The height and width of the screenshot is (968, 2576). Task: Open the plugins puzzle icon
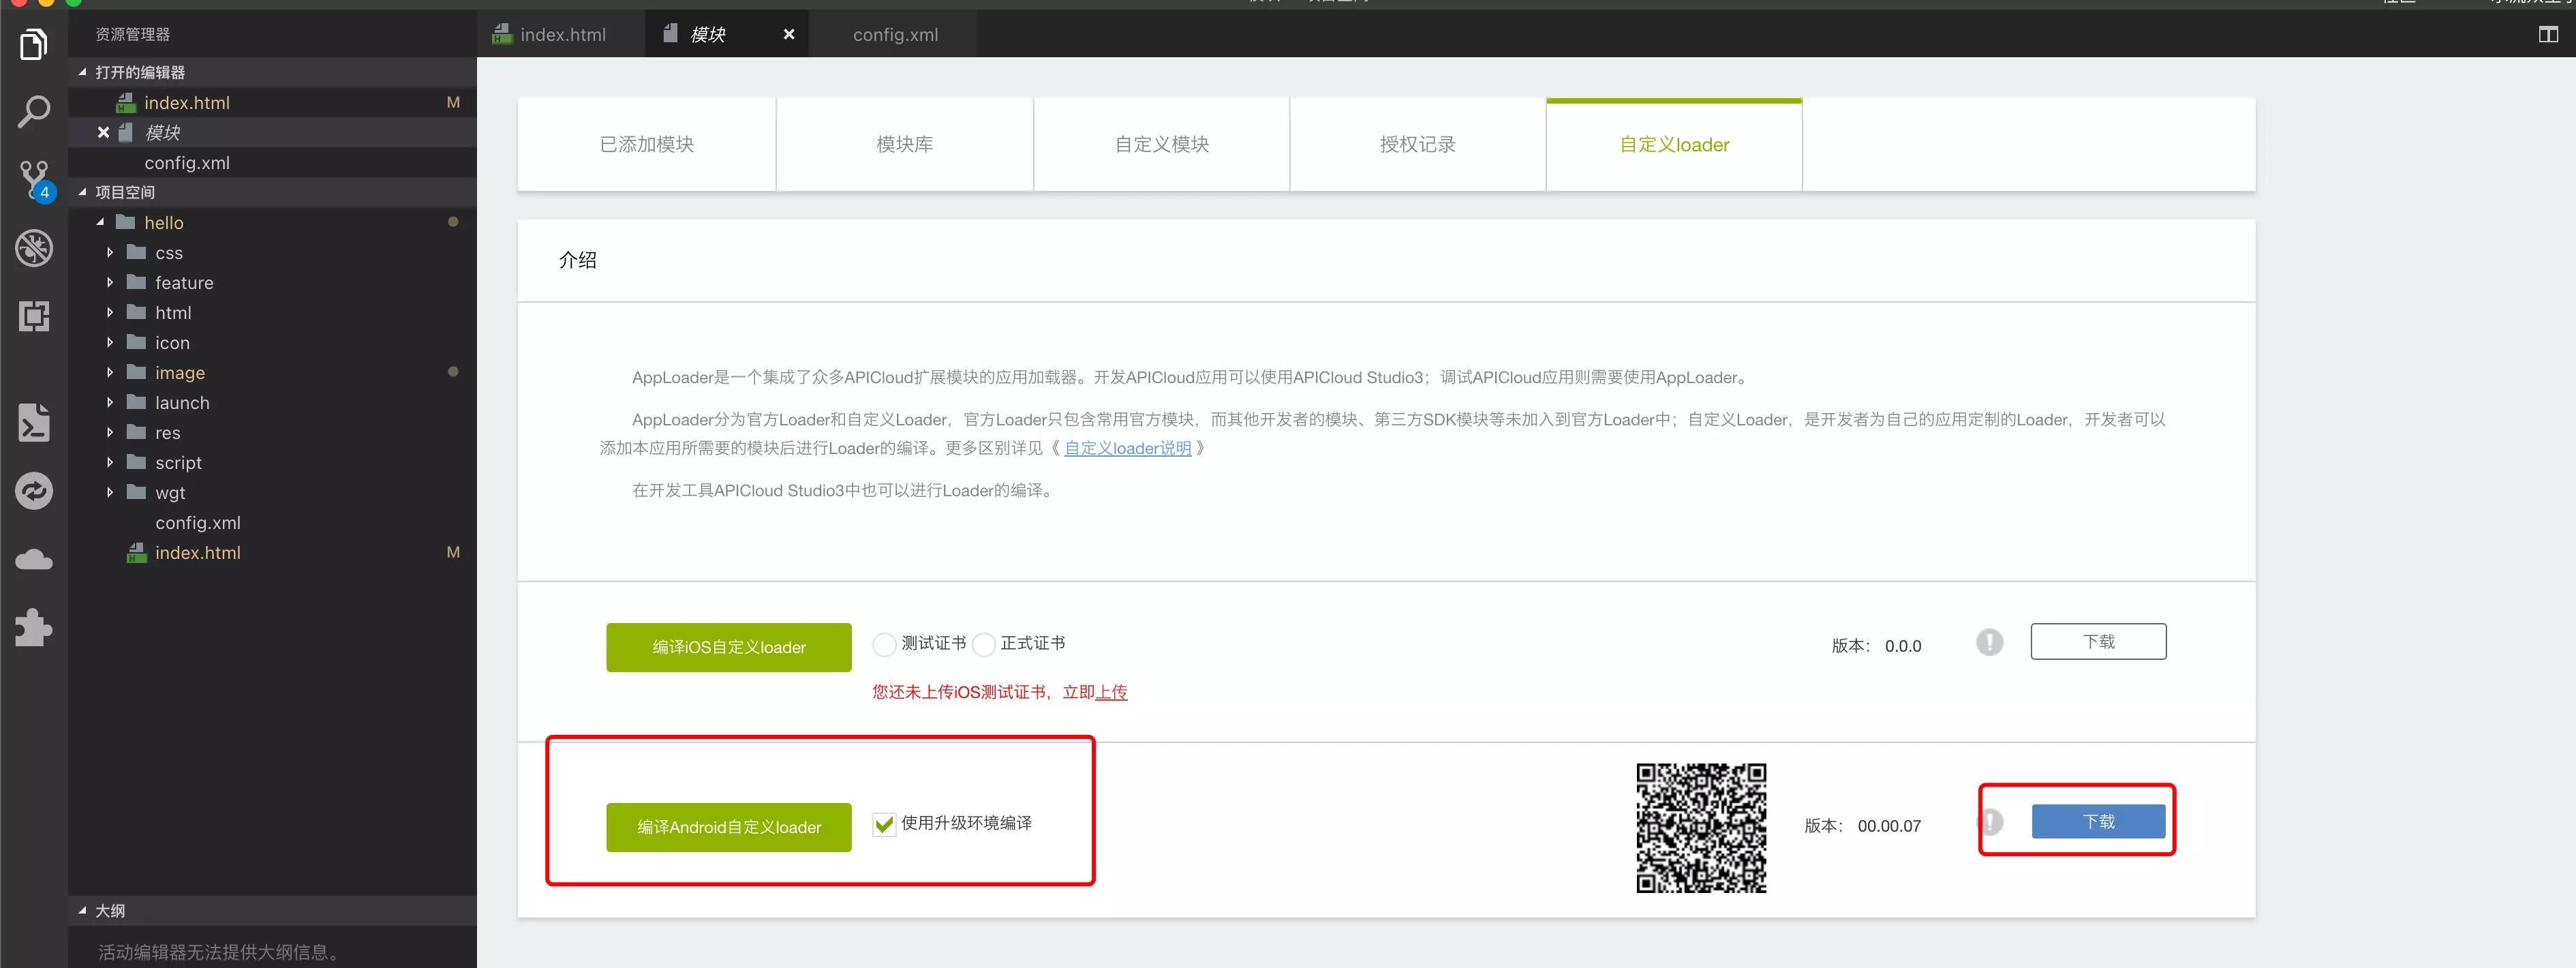point(35,627)
